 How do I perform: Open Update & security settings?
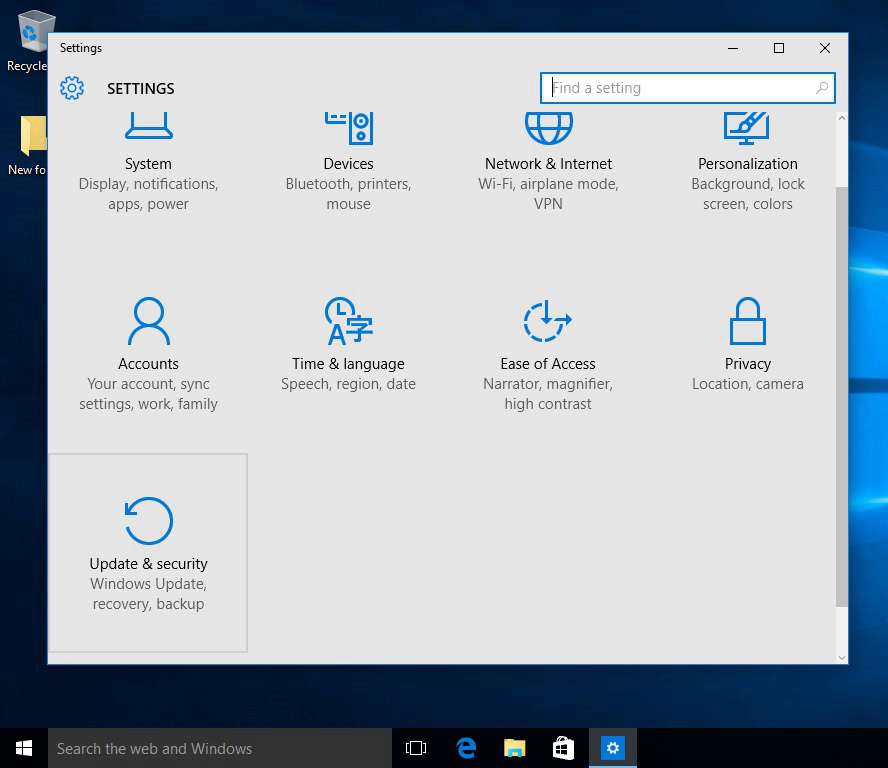point(148,550)
